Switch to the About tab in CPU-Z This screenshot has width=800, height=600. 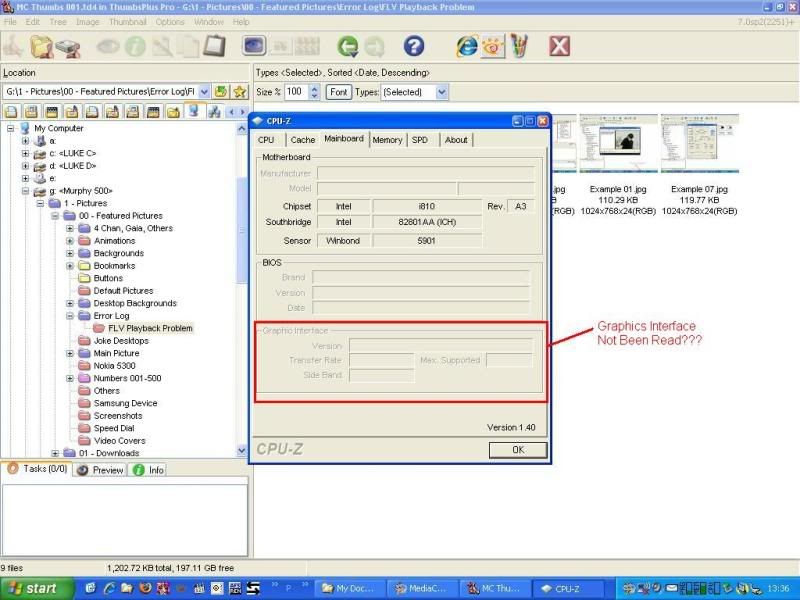[456, 140]
